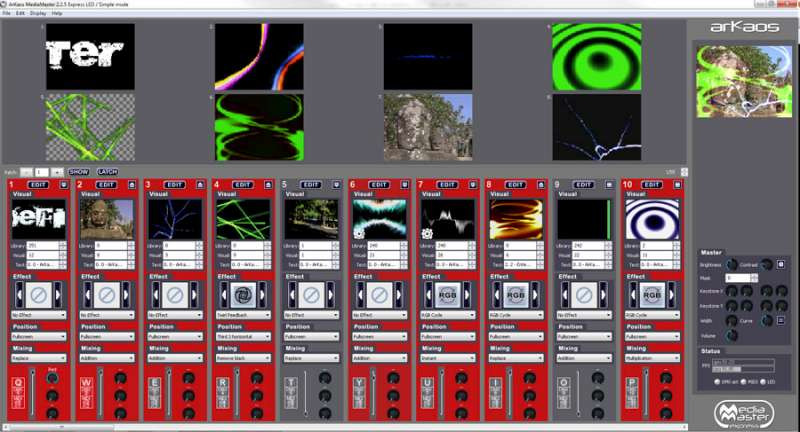The image size is (800, 432).
Task: Select the LED status radio button
Action: 764,381
